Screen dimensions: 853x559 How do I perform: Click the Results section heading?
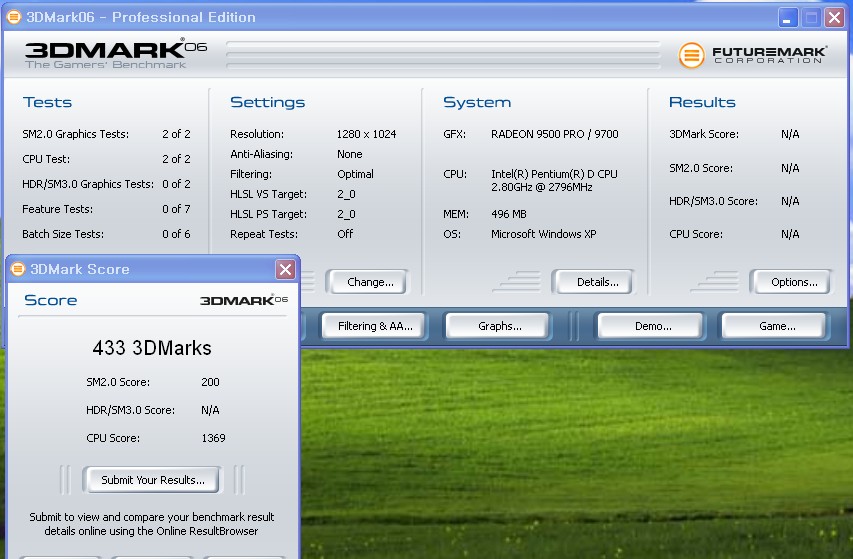click(x=702, y=102)
